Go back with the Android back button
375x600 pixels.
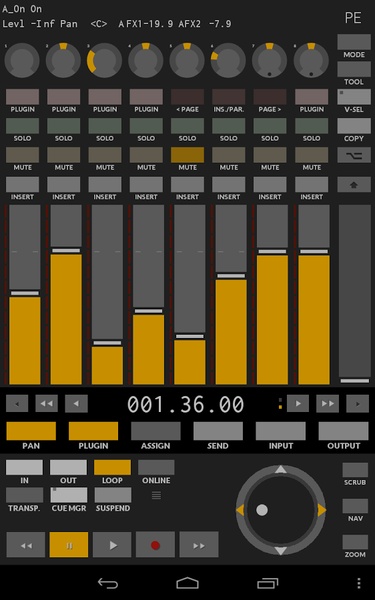[108, 583]
